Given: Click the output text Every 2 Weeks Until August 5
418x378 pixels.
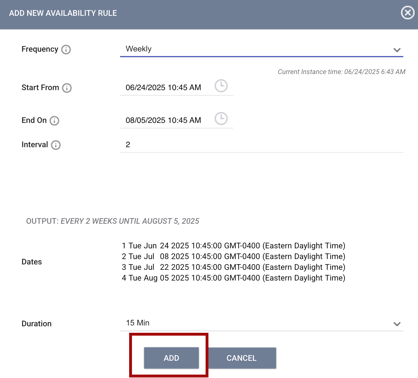Looking at the screenshot, I should point(130,221).
